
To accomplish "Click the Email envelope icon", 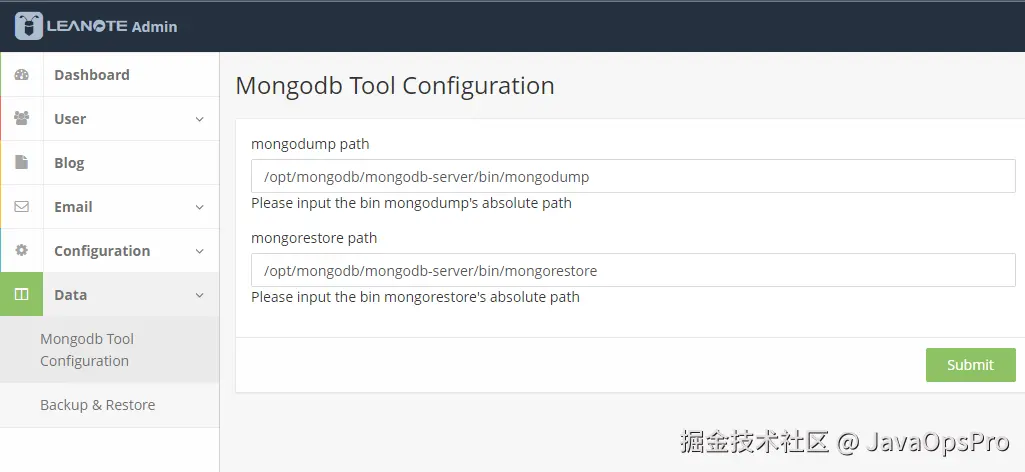I will pyautogui.click(x=22, y=207).
